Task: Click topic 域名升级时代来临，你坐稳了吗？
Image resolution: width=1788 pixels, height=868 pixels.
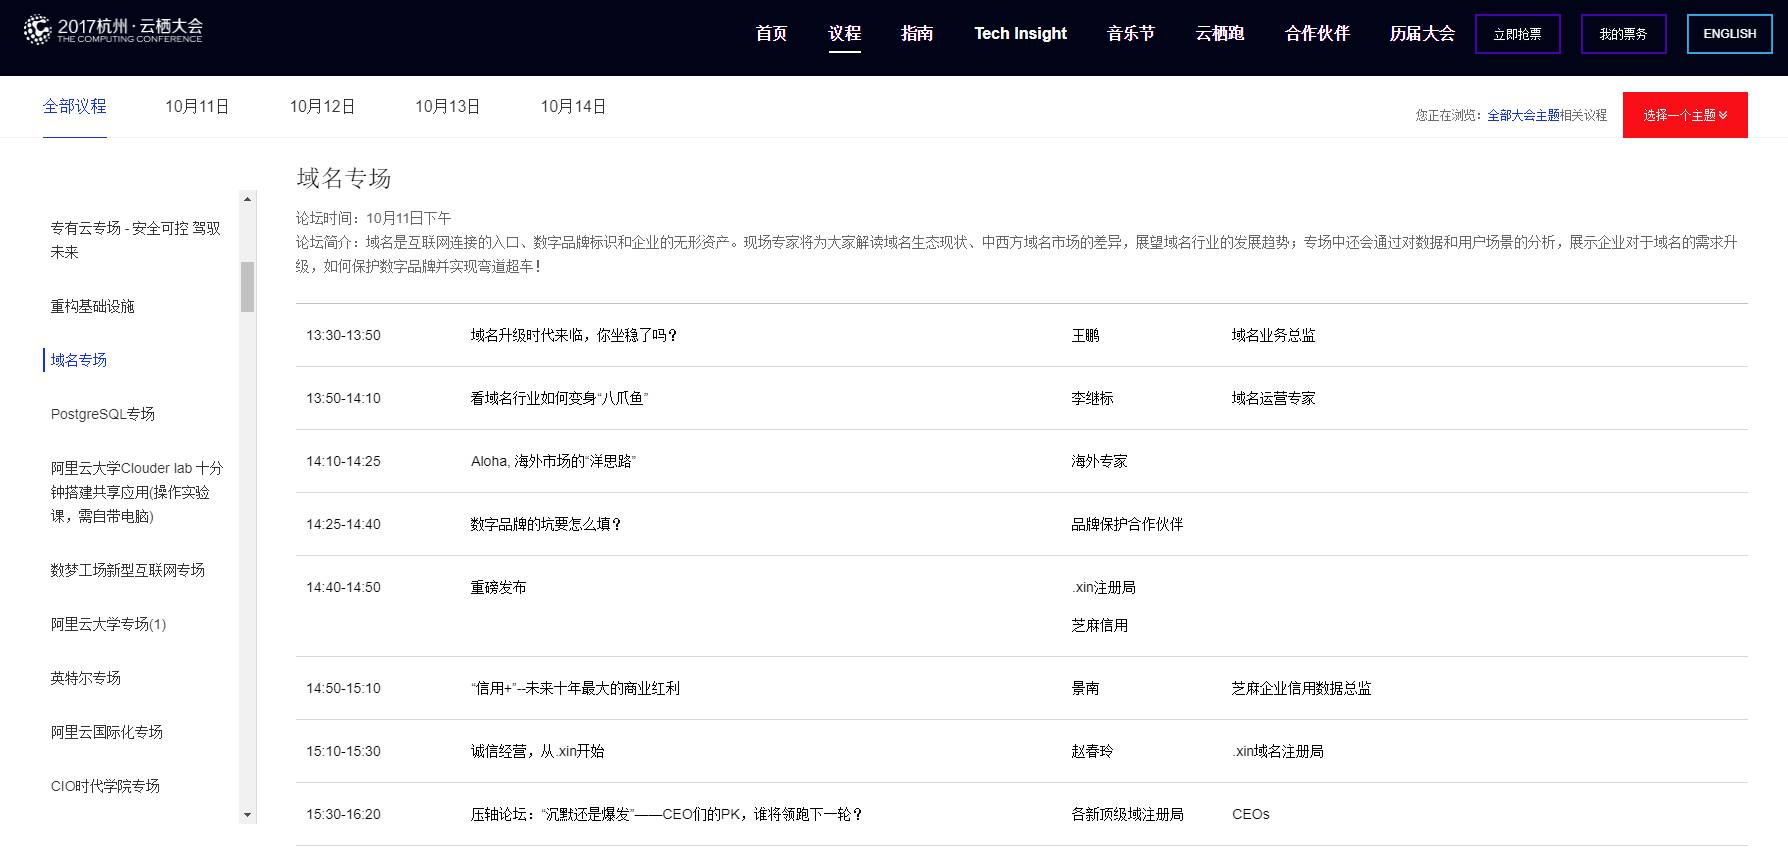Action: tap(574, 335)
